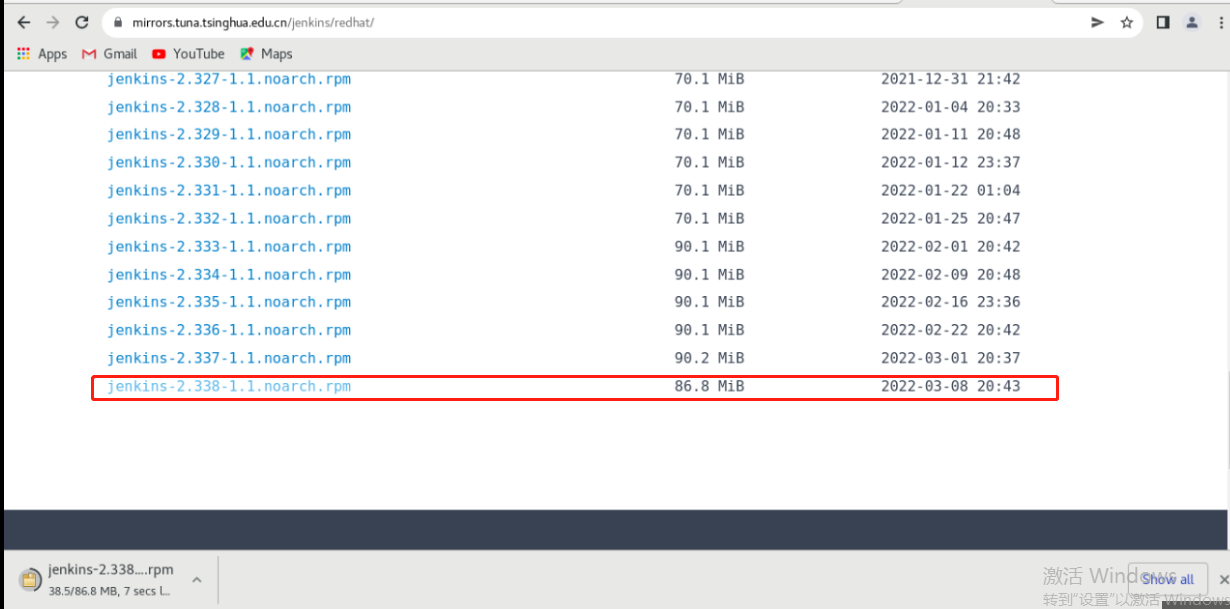The image size is (1230, 609).
Task: Open the Gmail bookmark
Action: pyautogui.click(x=110, y=54)
